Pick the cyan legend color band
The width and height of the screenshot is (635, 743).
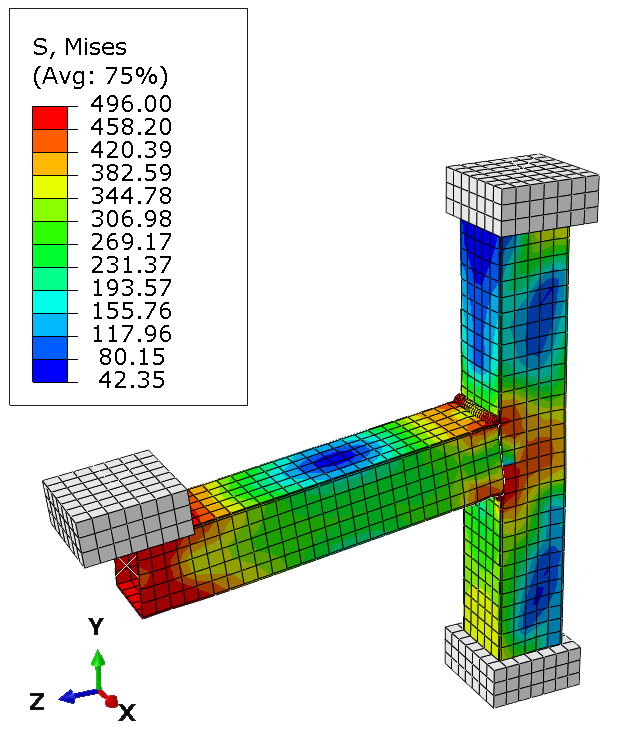pyautogui.click(x=50, y=299)
